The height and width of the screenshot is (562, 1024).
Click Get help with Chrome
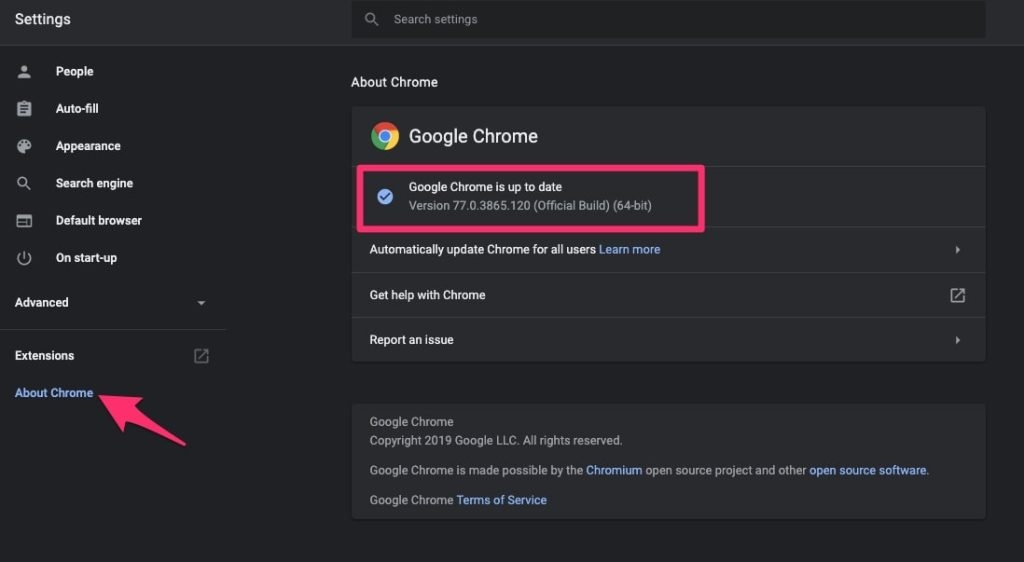coord(427,295)
